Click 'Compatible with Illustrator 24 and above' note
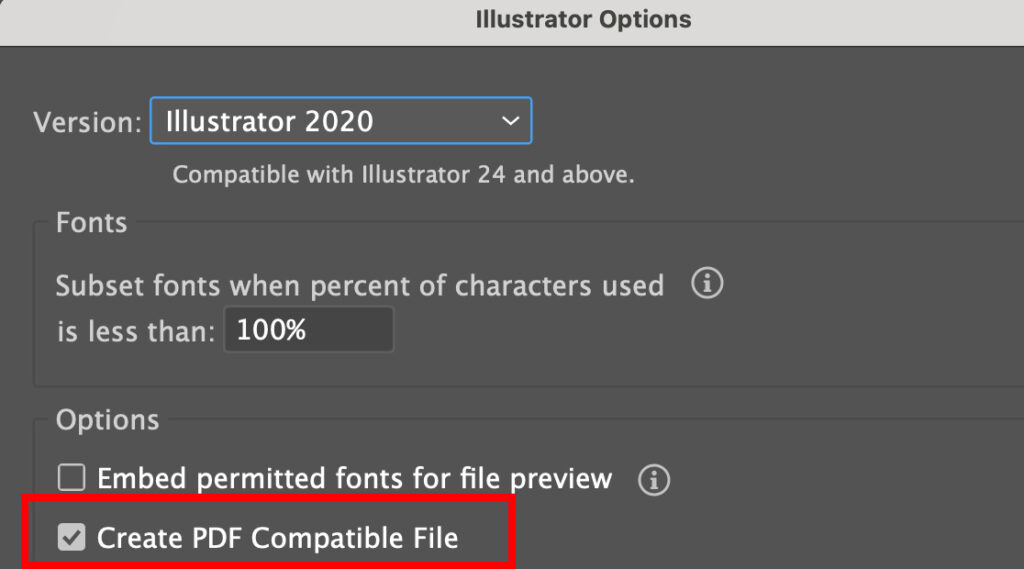 tap(403, 175)
